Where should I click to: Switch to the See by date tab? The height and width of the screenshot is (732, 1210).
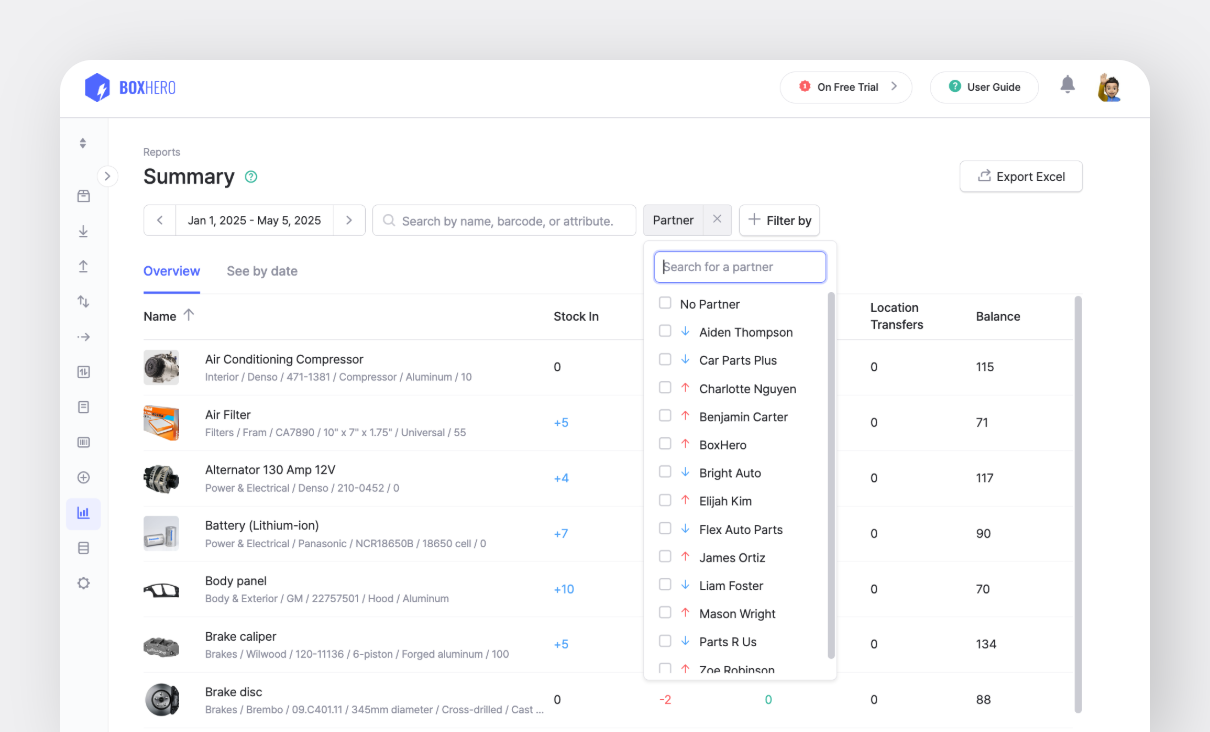click(x=262, y=271)
